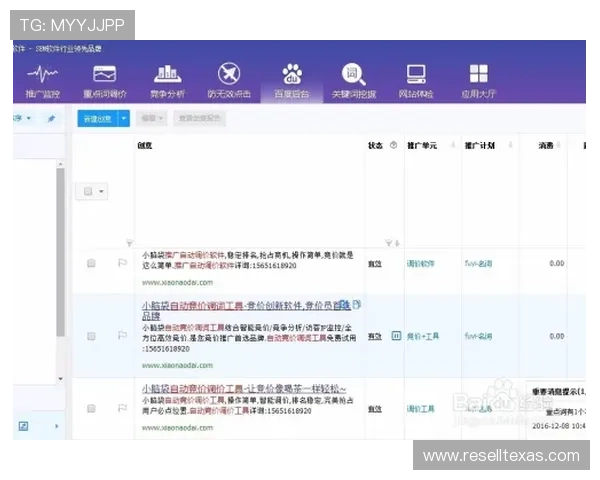Open the 推广监控 monitoring module
This screenshot has height=480, width=600.
pos(42,82)
